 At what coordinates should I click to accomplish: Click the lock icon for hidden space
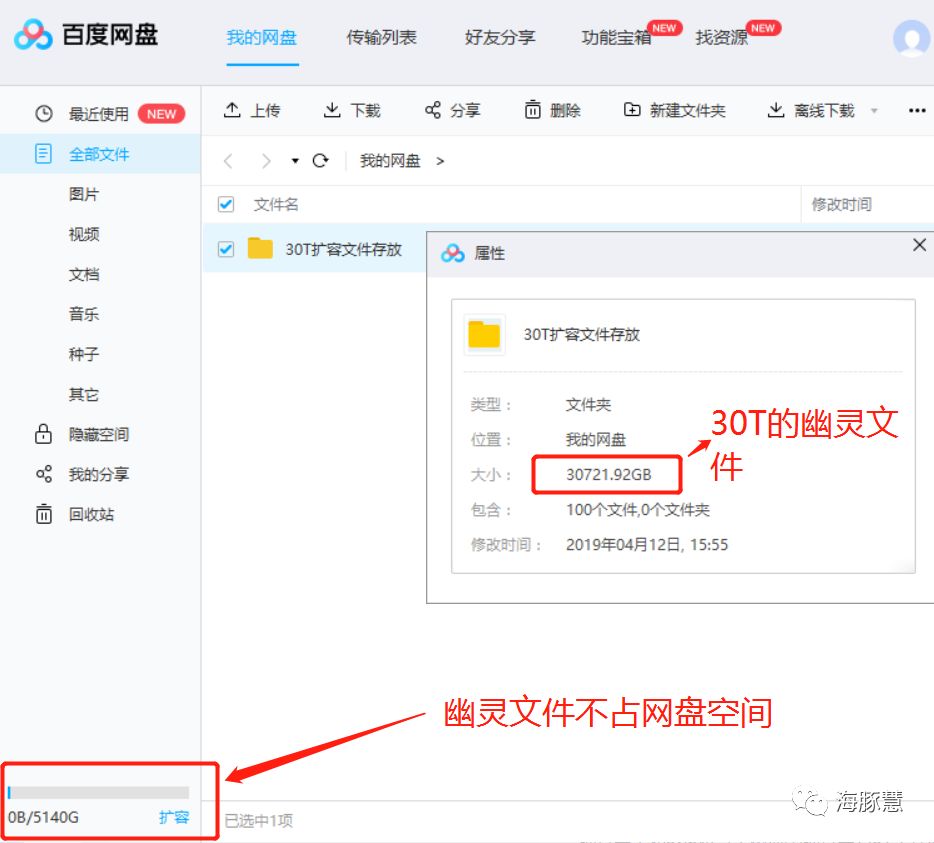43,434
